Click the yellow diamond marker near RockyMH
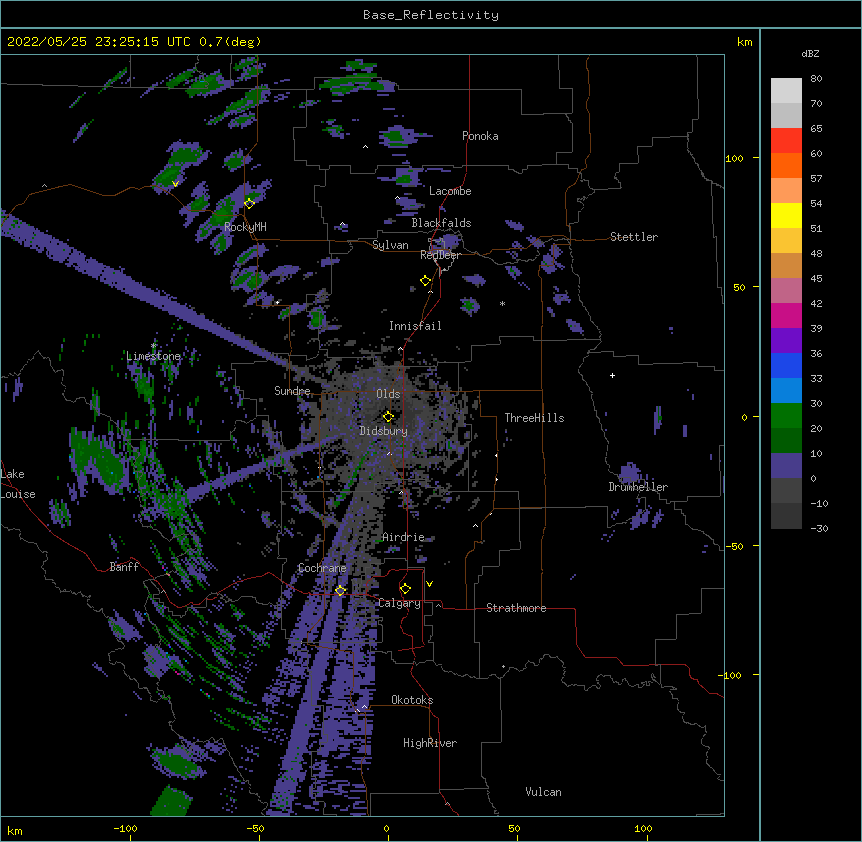 [x=249, y=204]
